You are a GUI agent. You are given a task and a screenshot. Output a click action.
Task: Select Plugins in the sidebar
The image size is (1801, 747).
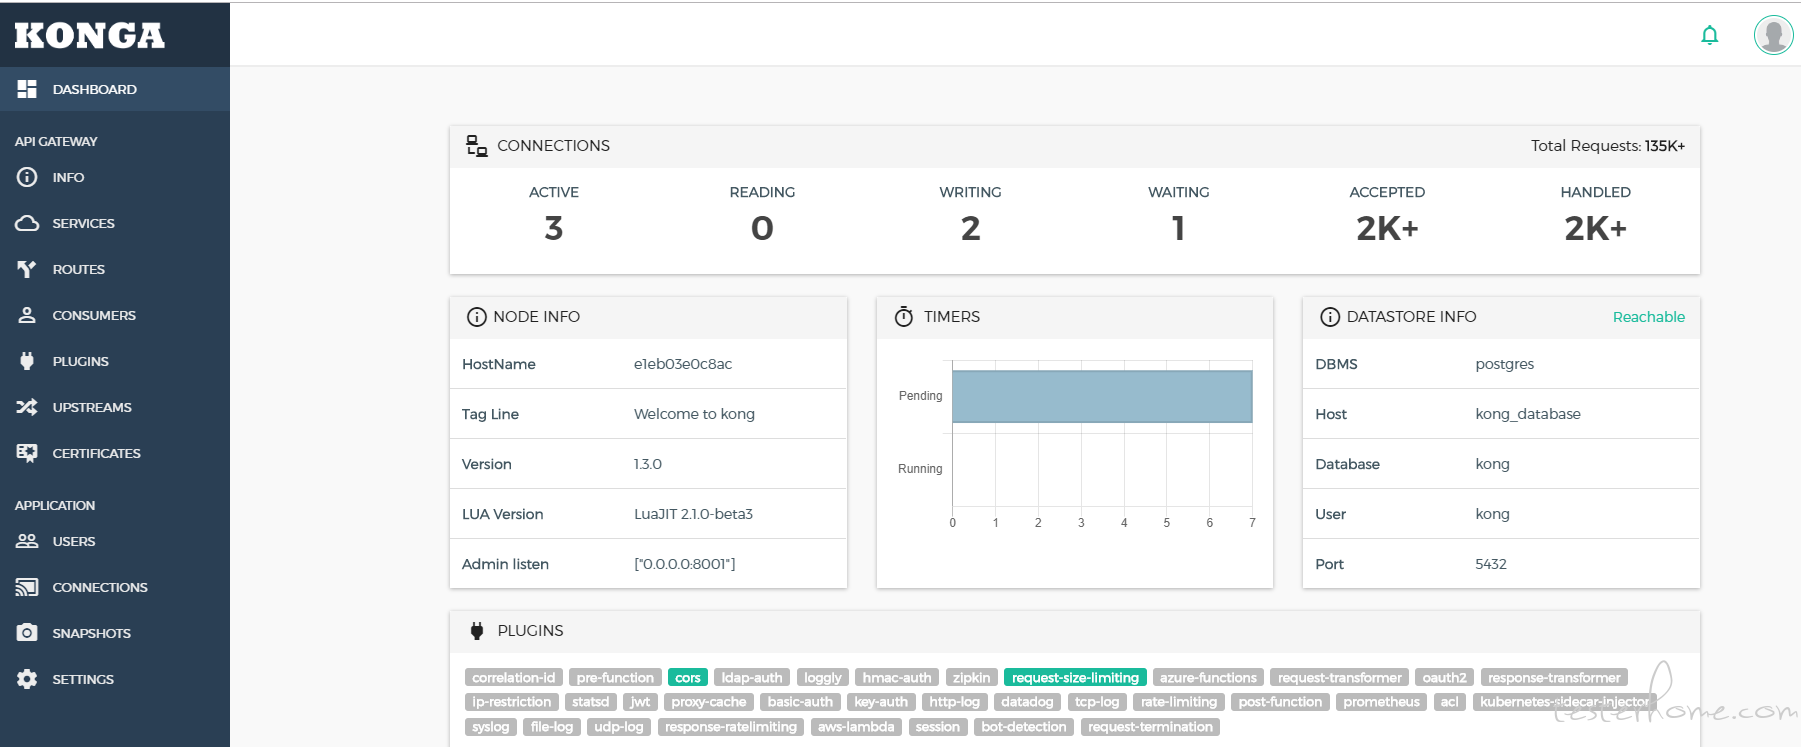[x=115, y=361]
